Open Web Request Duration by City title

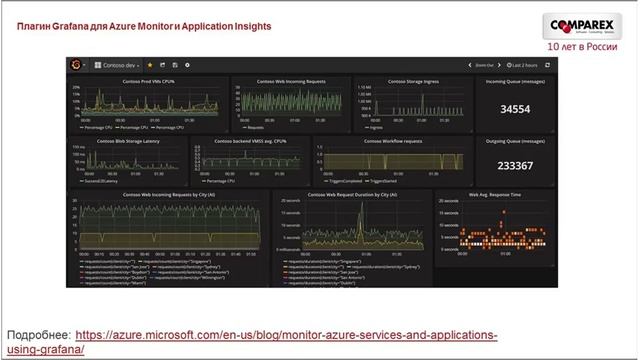[352, 195]
